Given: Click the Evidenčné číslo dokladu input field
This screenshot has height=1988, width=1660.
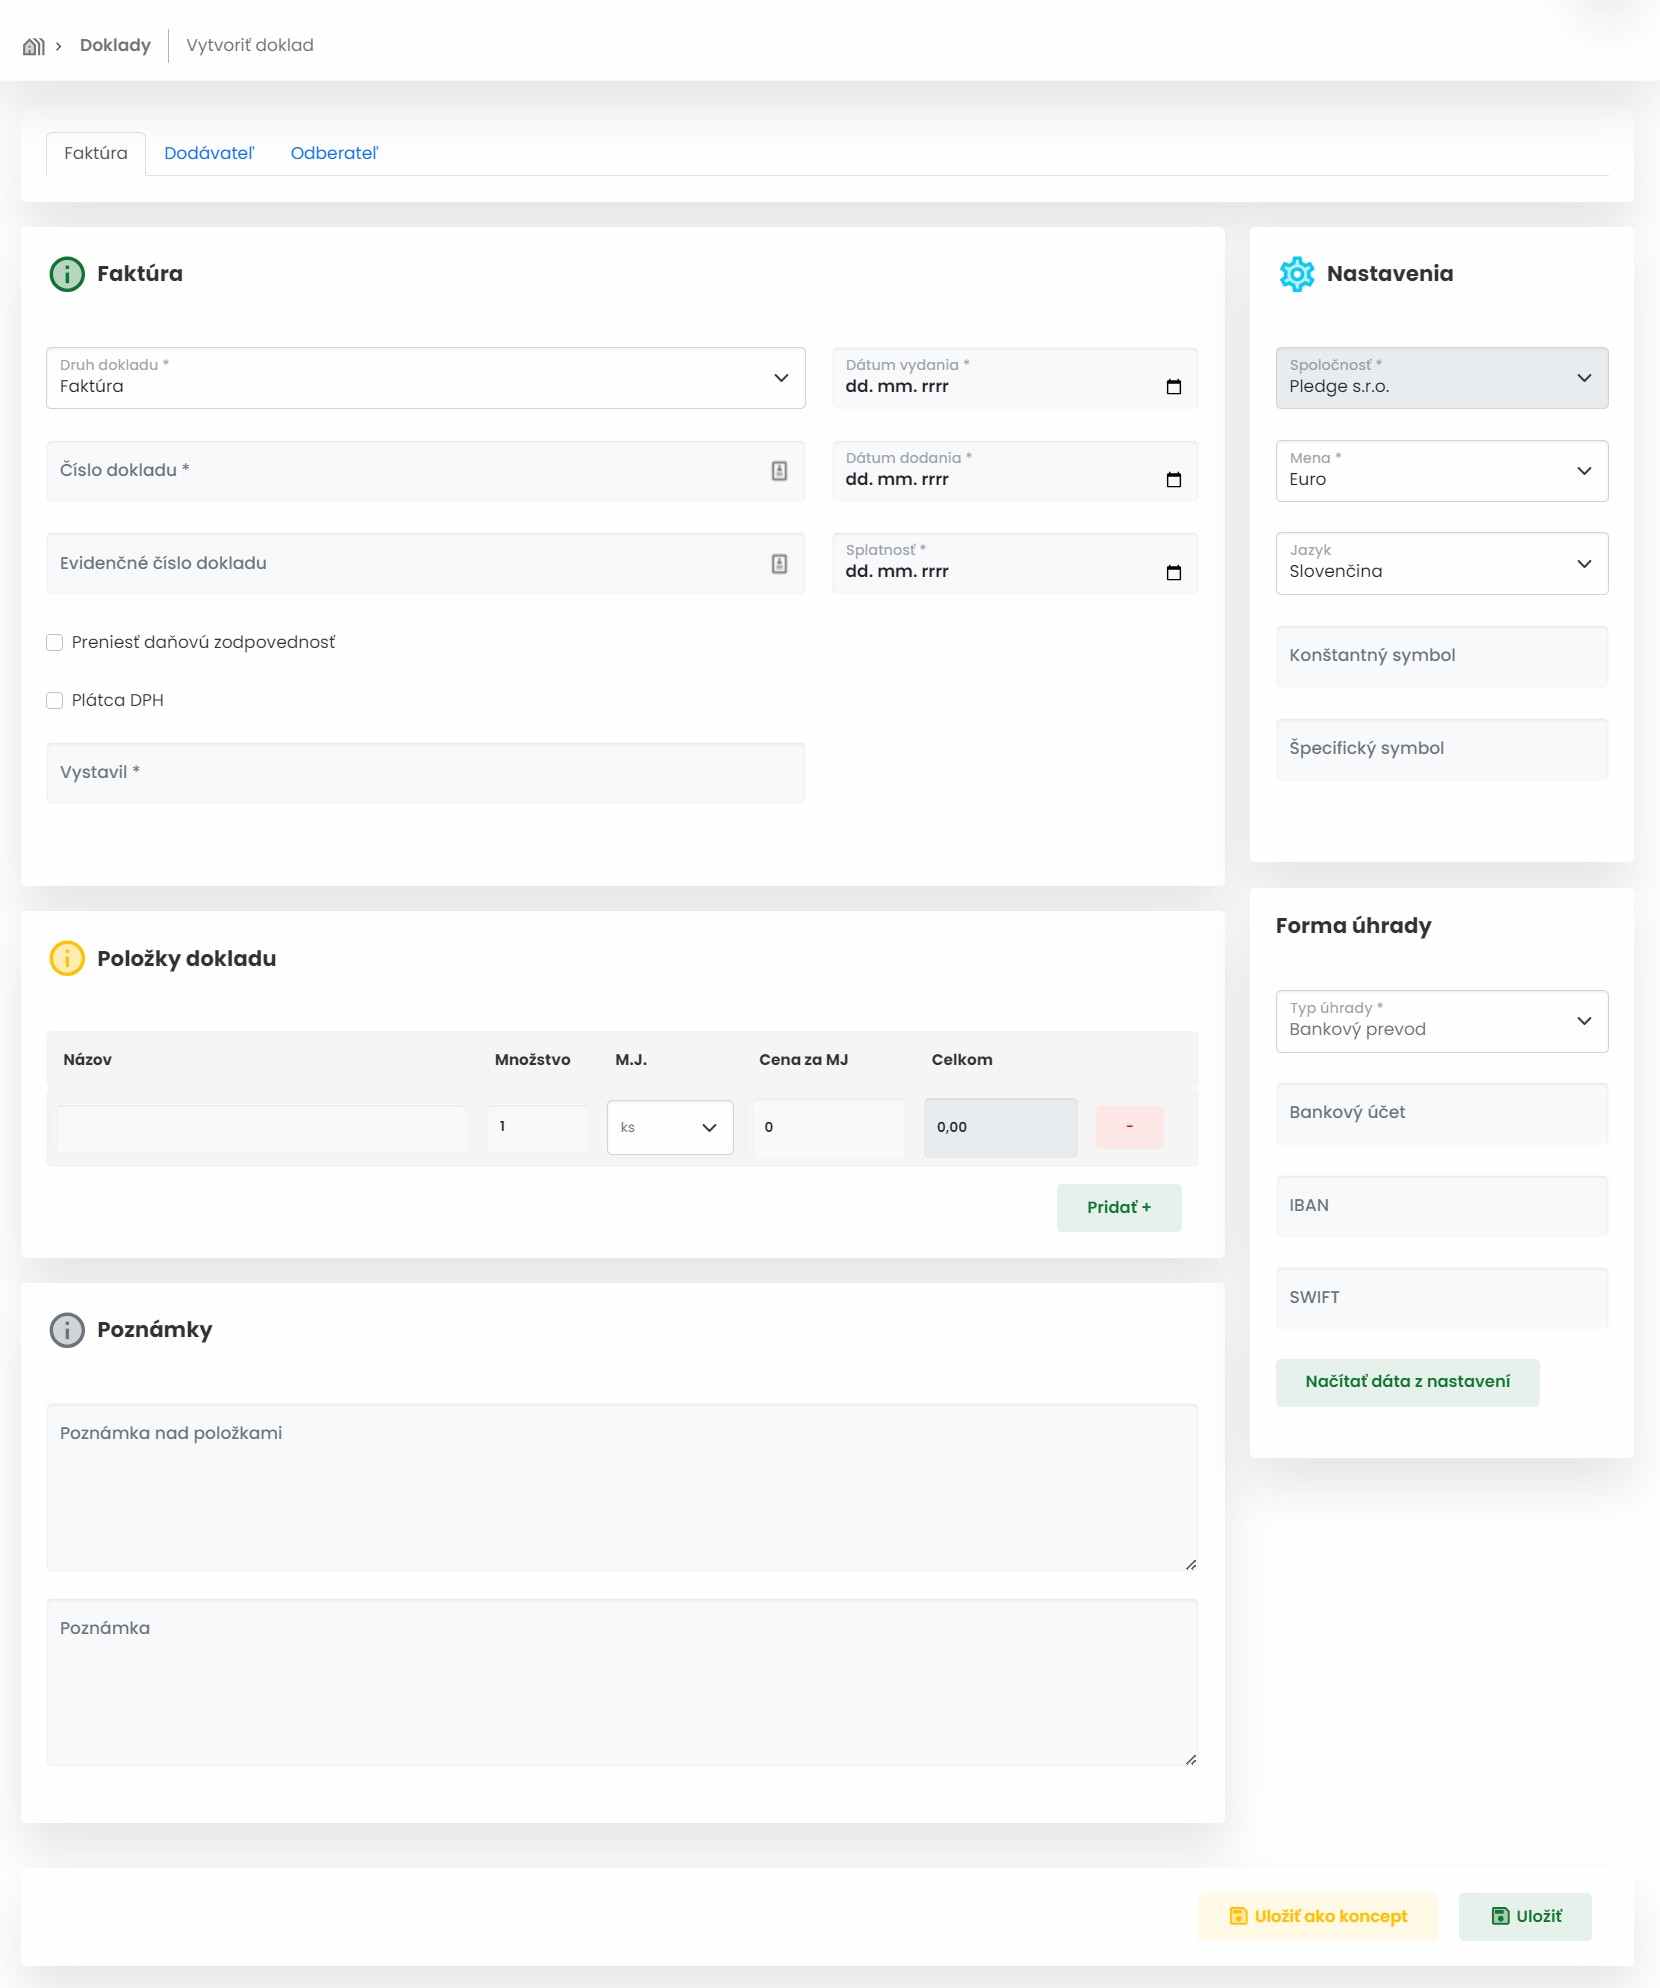Looking at the screenshot, I should pos(426,564).
